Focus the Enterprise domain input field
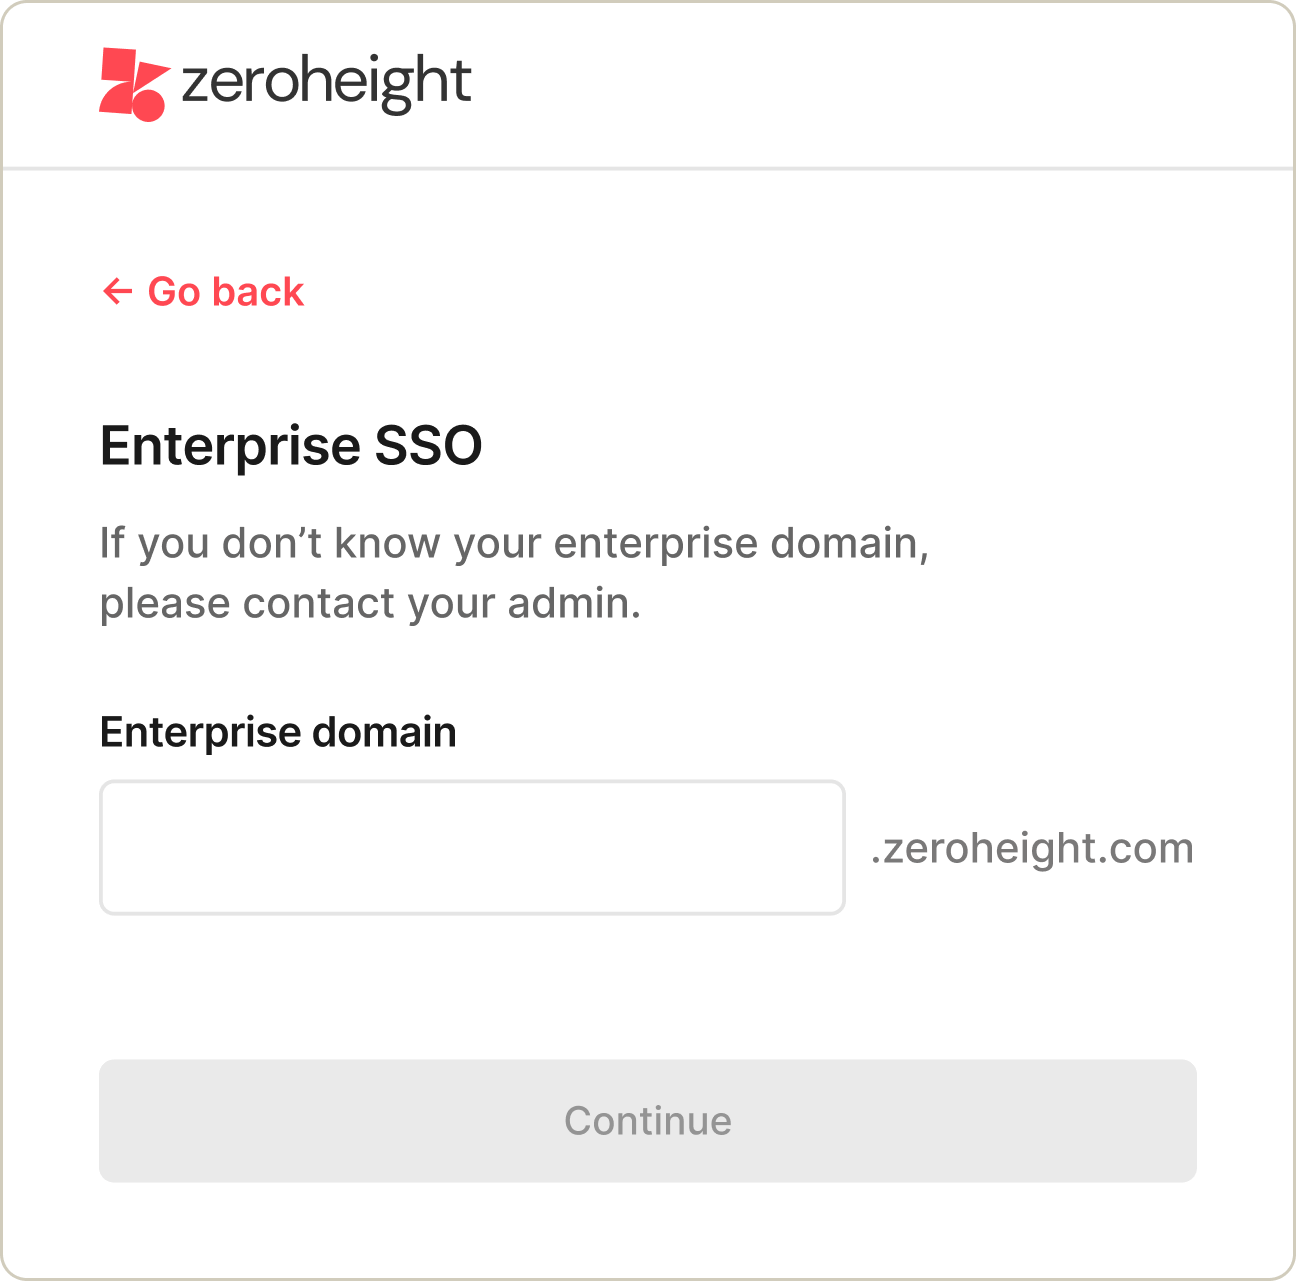The width and height of the screenshot is (1296, 1281). [x=471, y=847]
